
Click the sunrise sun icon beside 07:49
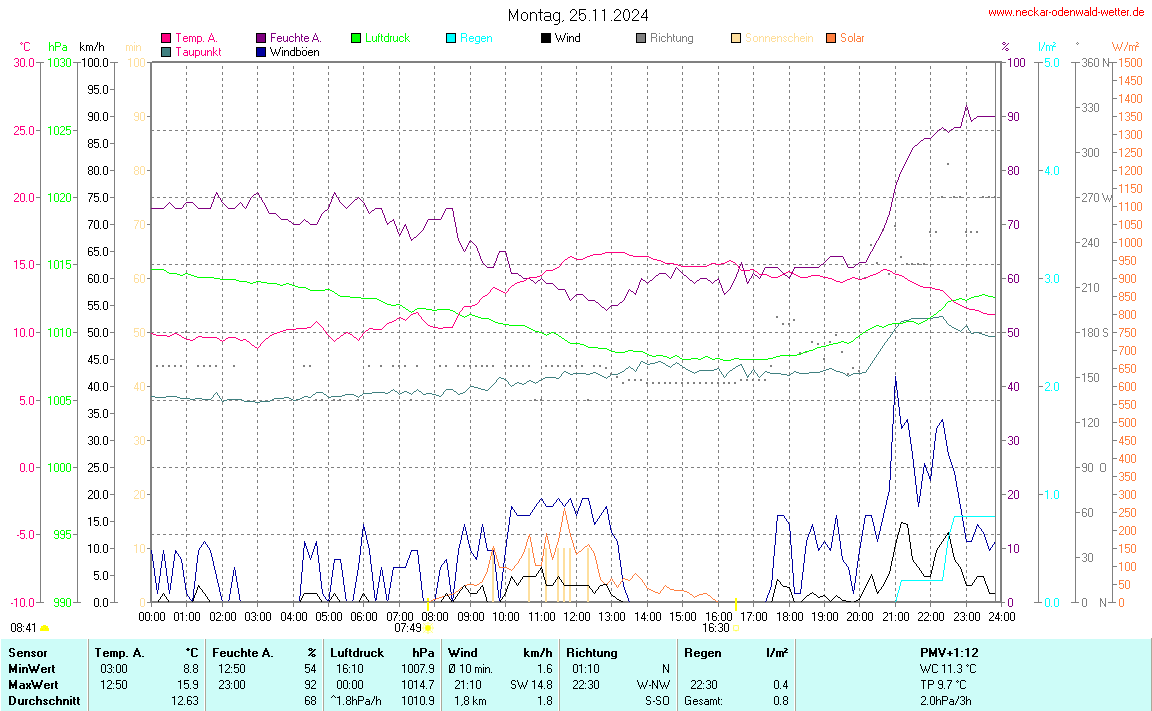(x=429, y=629)
